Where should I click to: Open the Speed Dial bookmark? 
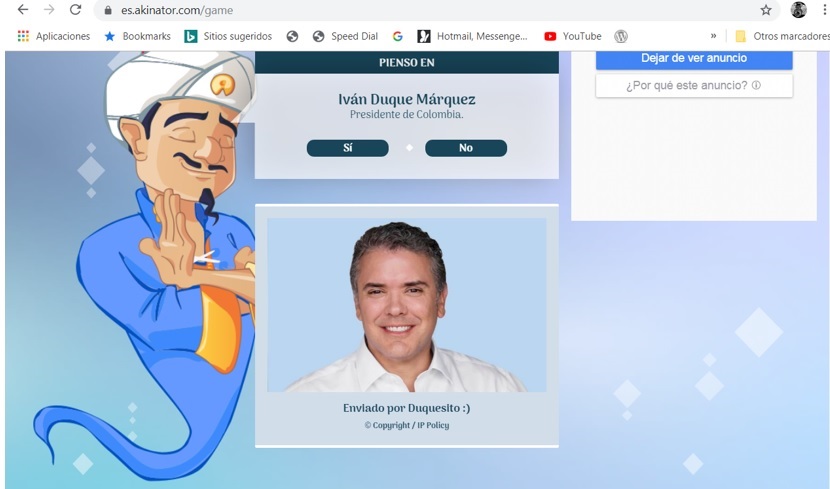(x=345, y=36)
